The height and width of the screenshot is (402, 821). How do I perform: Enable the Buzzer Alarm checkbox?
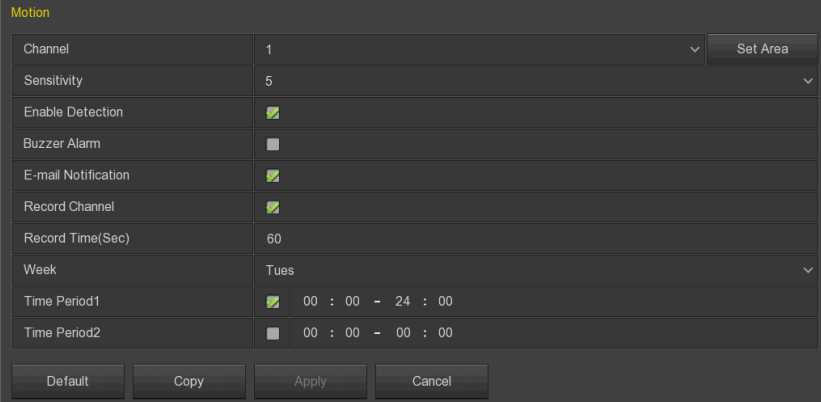[x=273, y=144]
